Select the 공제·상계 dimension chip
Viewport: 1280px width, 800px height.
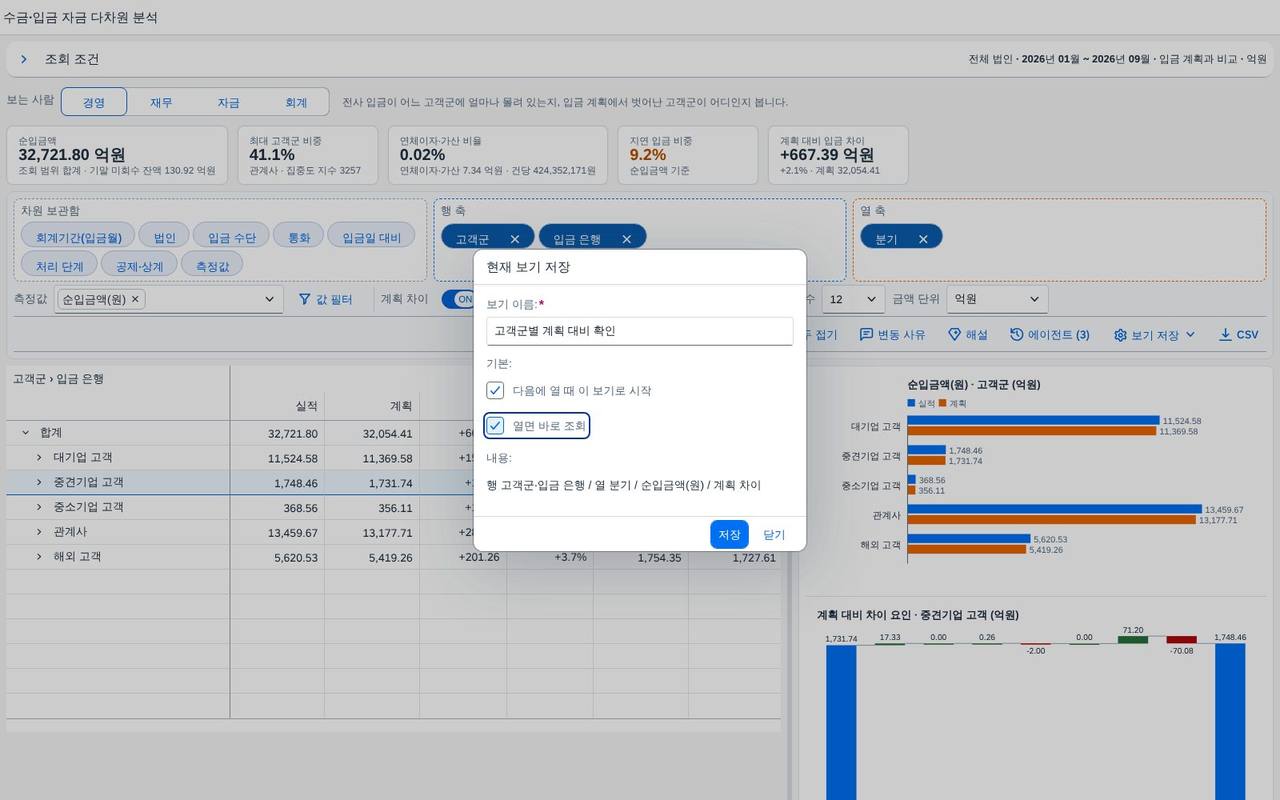click(x=139, y=266)
